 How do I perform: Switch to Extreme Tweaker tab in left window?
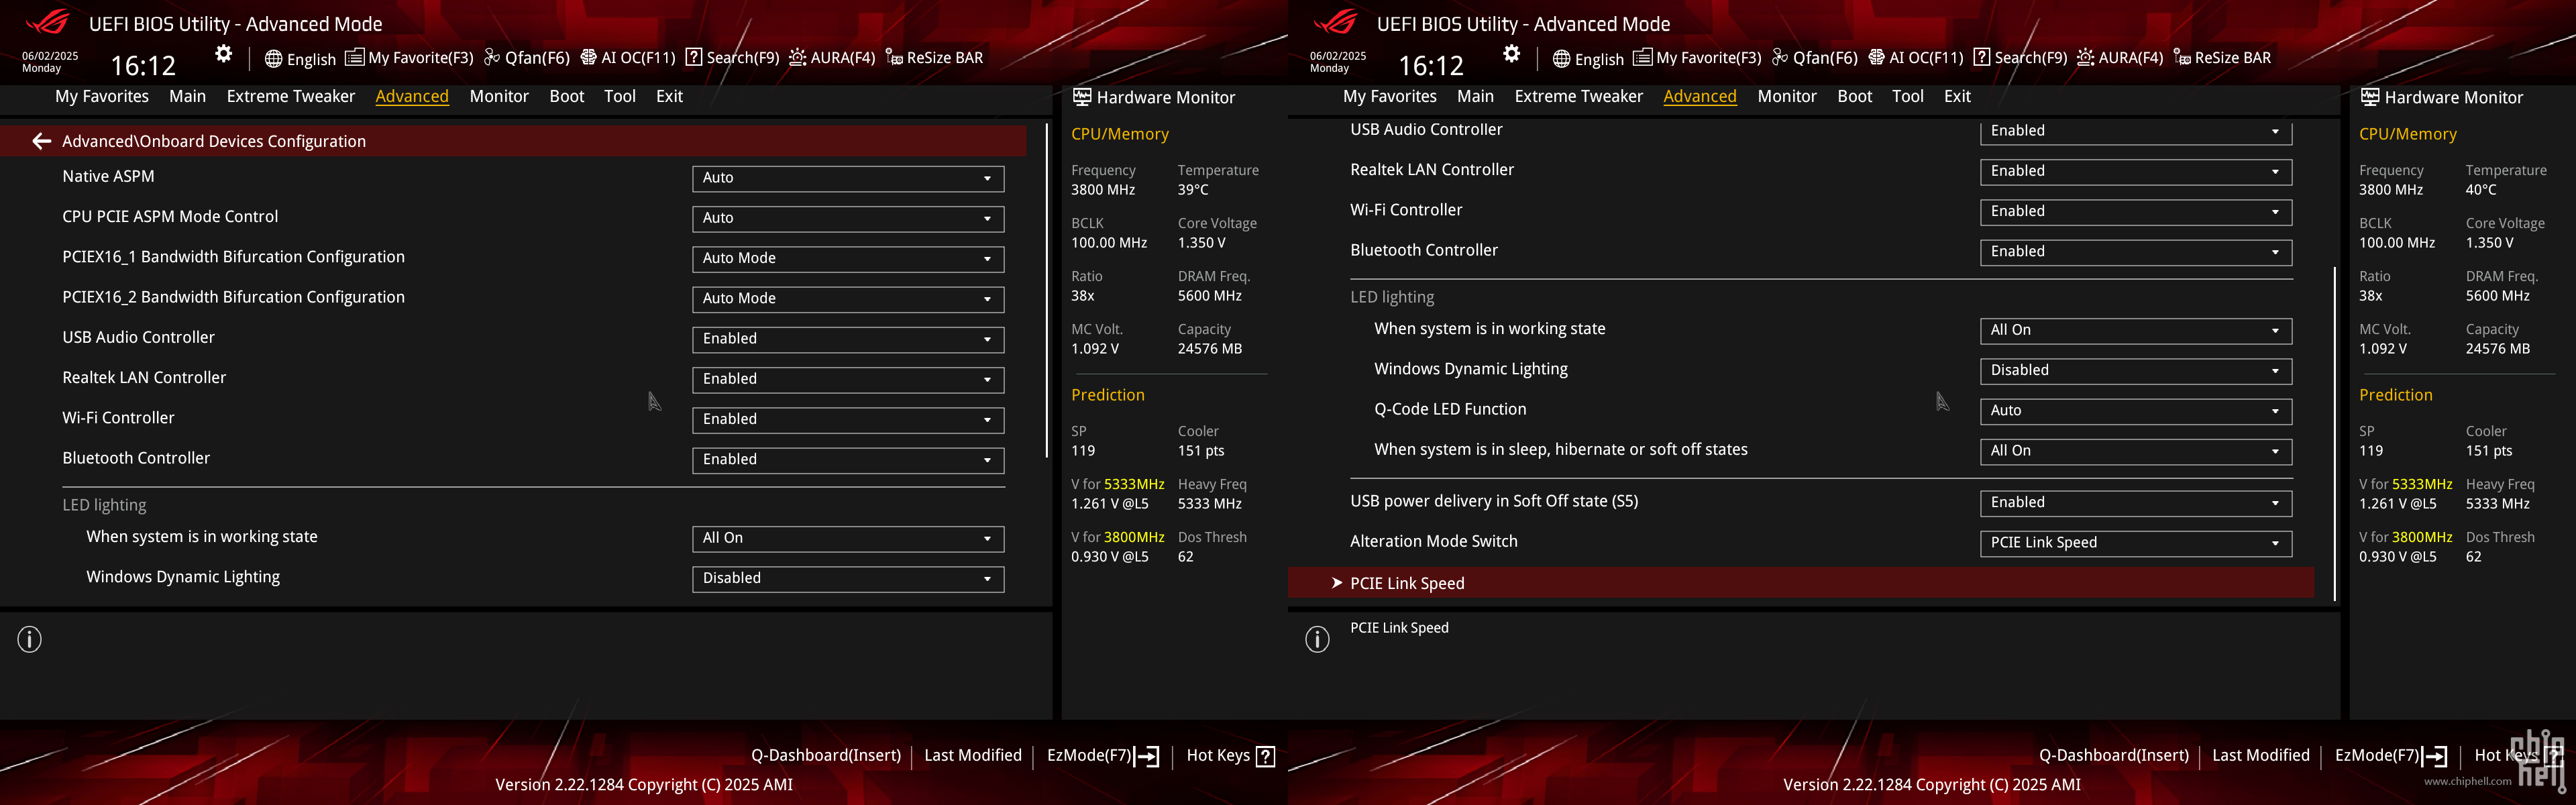click(291, 96)
